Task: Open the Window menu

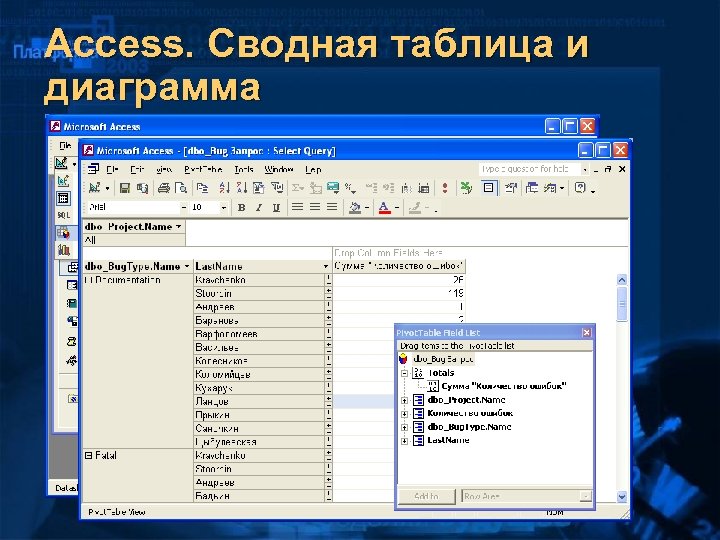Action: click(x=279, y=170)
